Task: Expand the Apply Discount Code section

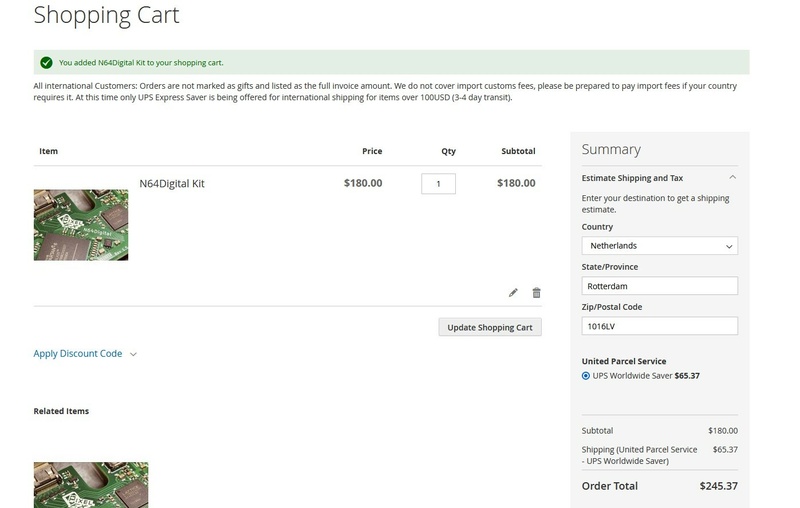Action: [x=78, y=354]
